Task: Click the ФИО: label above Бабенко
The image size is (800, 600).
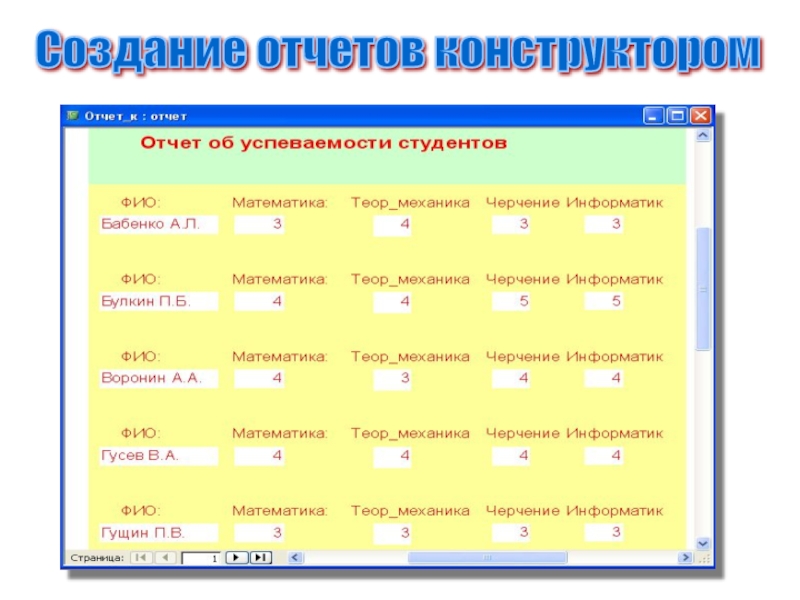Action: [x=140, y=203]
